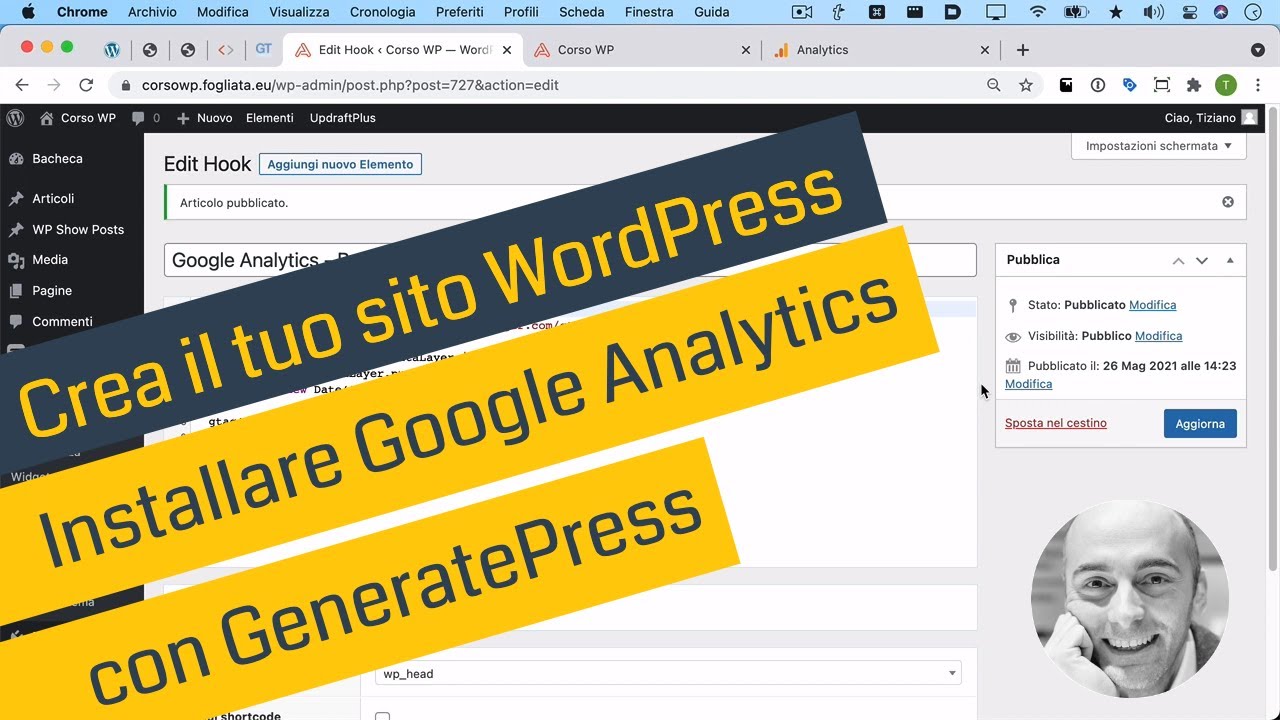Open the WordPress logo menu in admin bar

(x=15, y=118)
